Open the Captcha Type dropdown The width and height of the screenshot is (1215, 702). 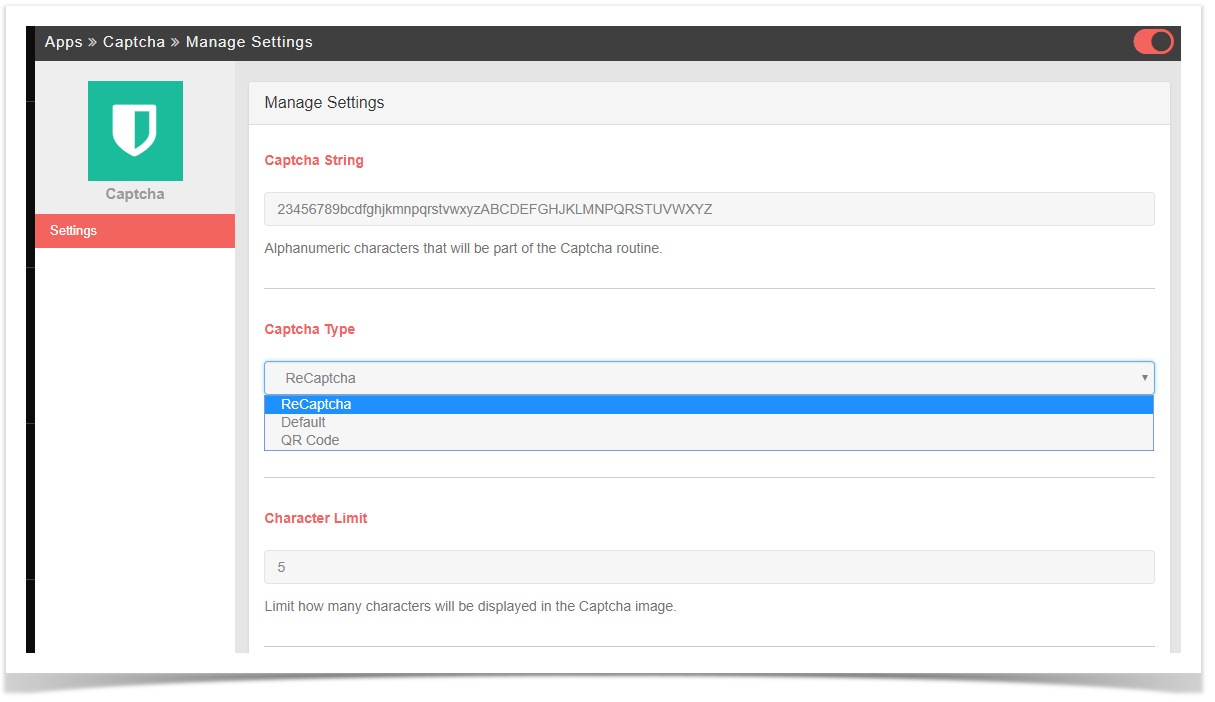[709, 378]
